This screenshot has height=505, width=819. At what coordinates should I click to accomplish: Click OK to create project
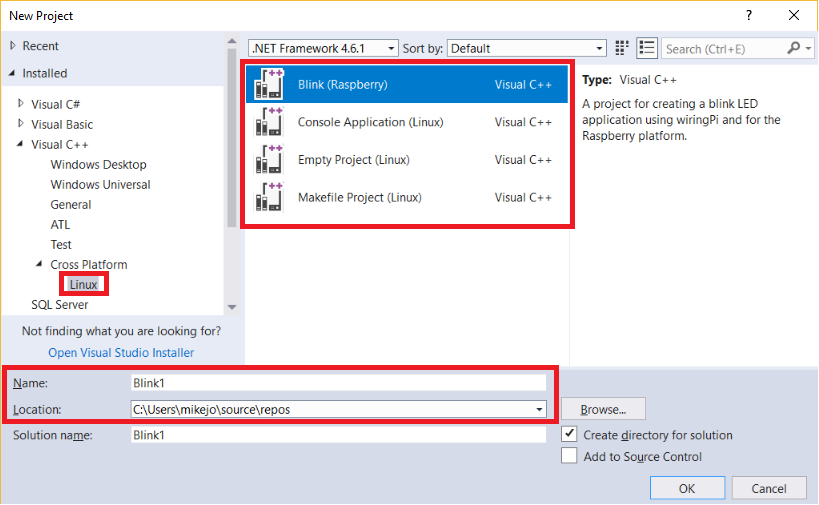(687, 488)
